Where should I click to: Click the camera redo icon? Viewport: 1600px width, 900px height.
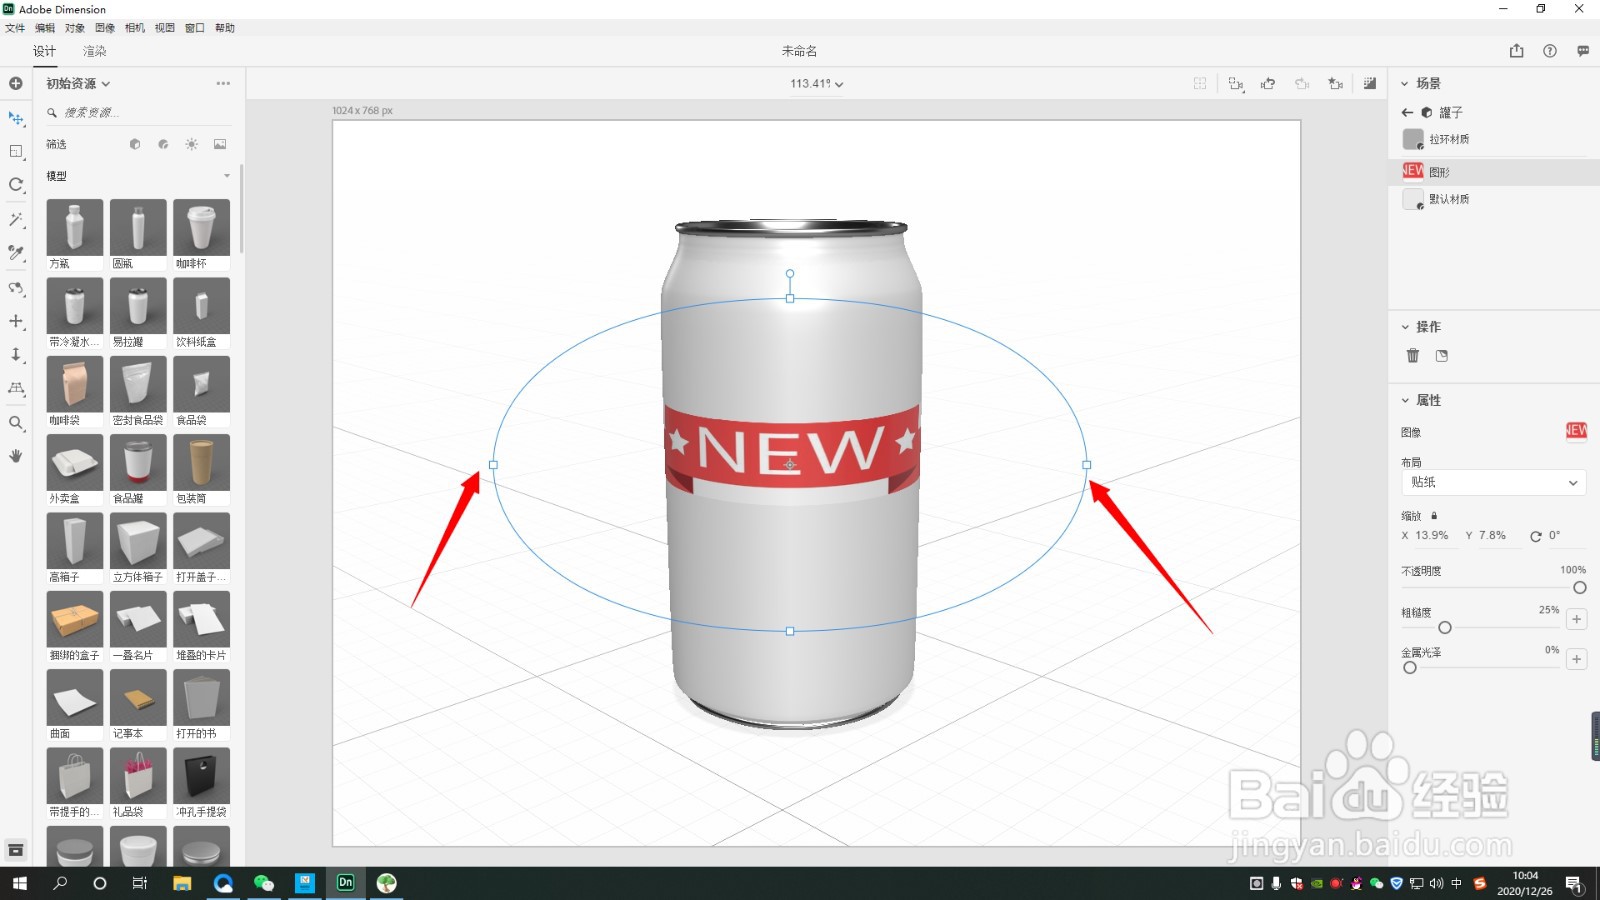(x=1302, y=84)
